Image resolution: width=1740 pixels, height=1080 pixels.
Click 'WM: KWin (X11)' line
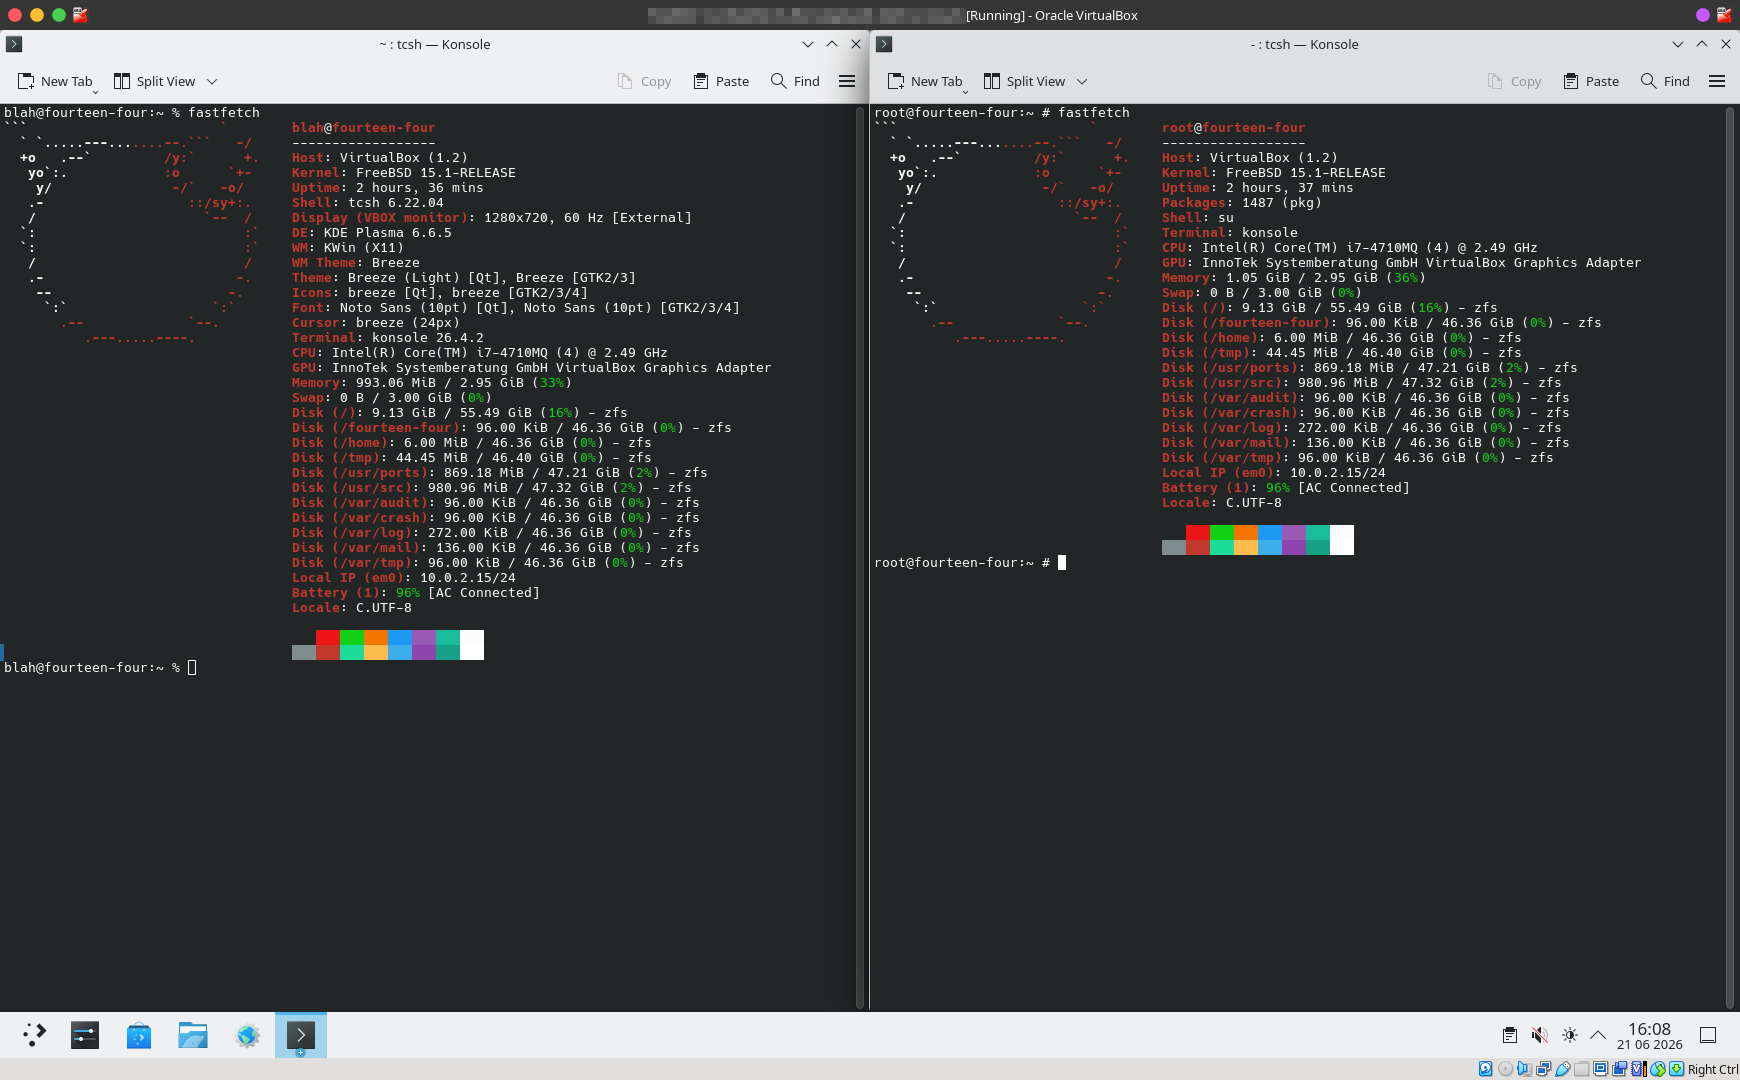348,247
